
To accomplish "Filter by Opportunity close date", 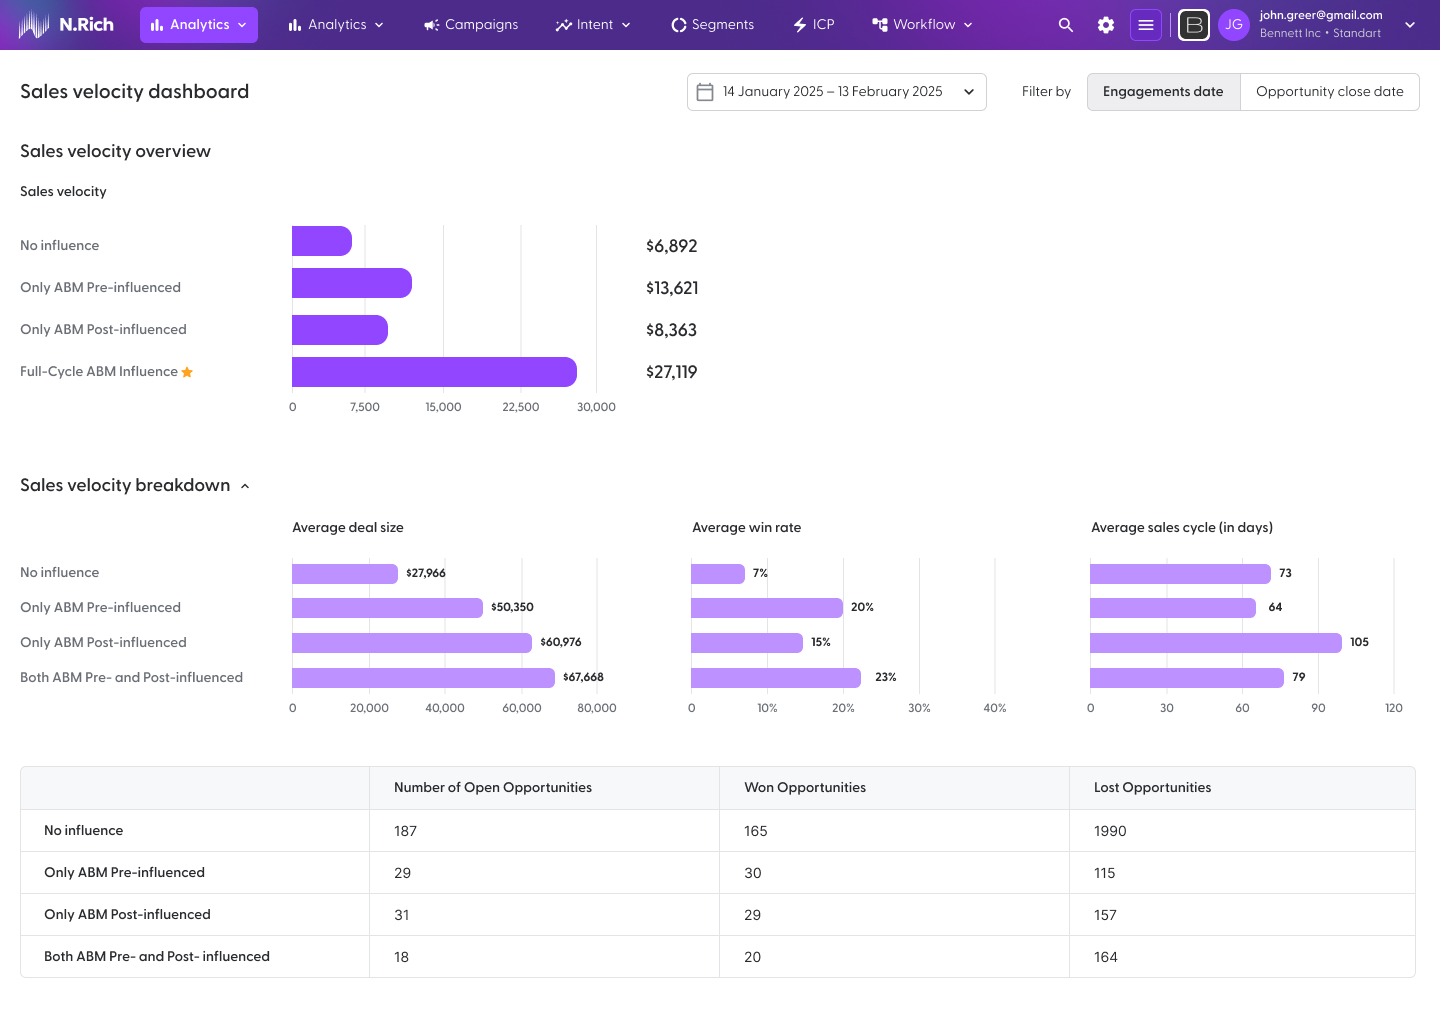I will 1329,92.
